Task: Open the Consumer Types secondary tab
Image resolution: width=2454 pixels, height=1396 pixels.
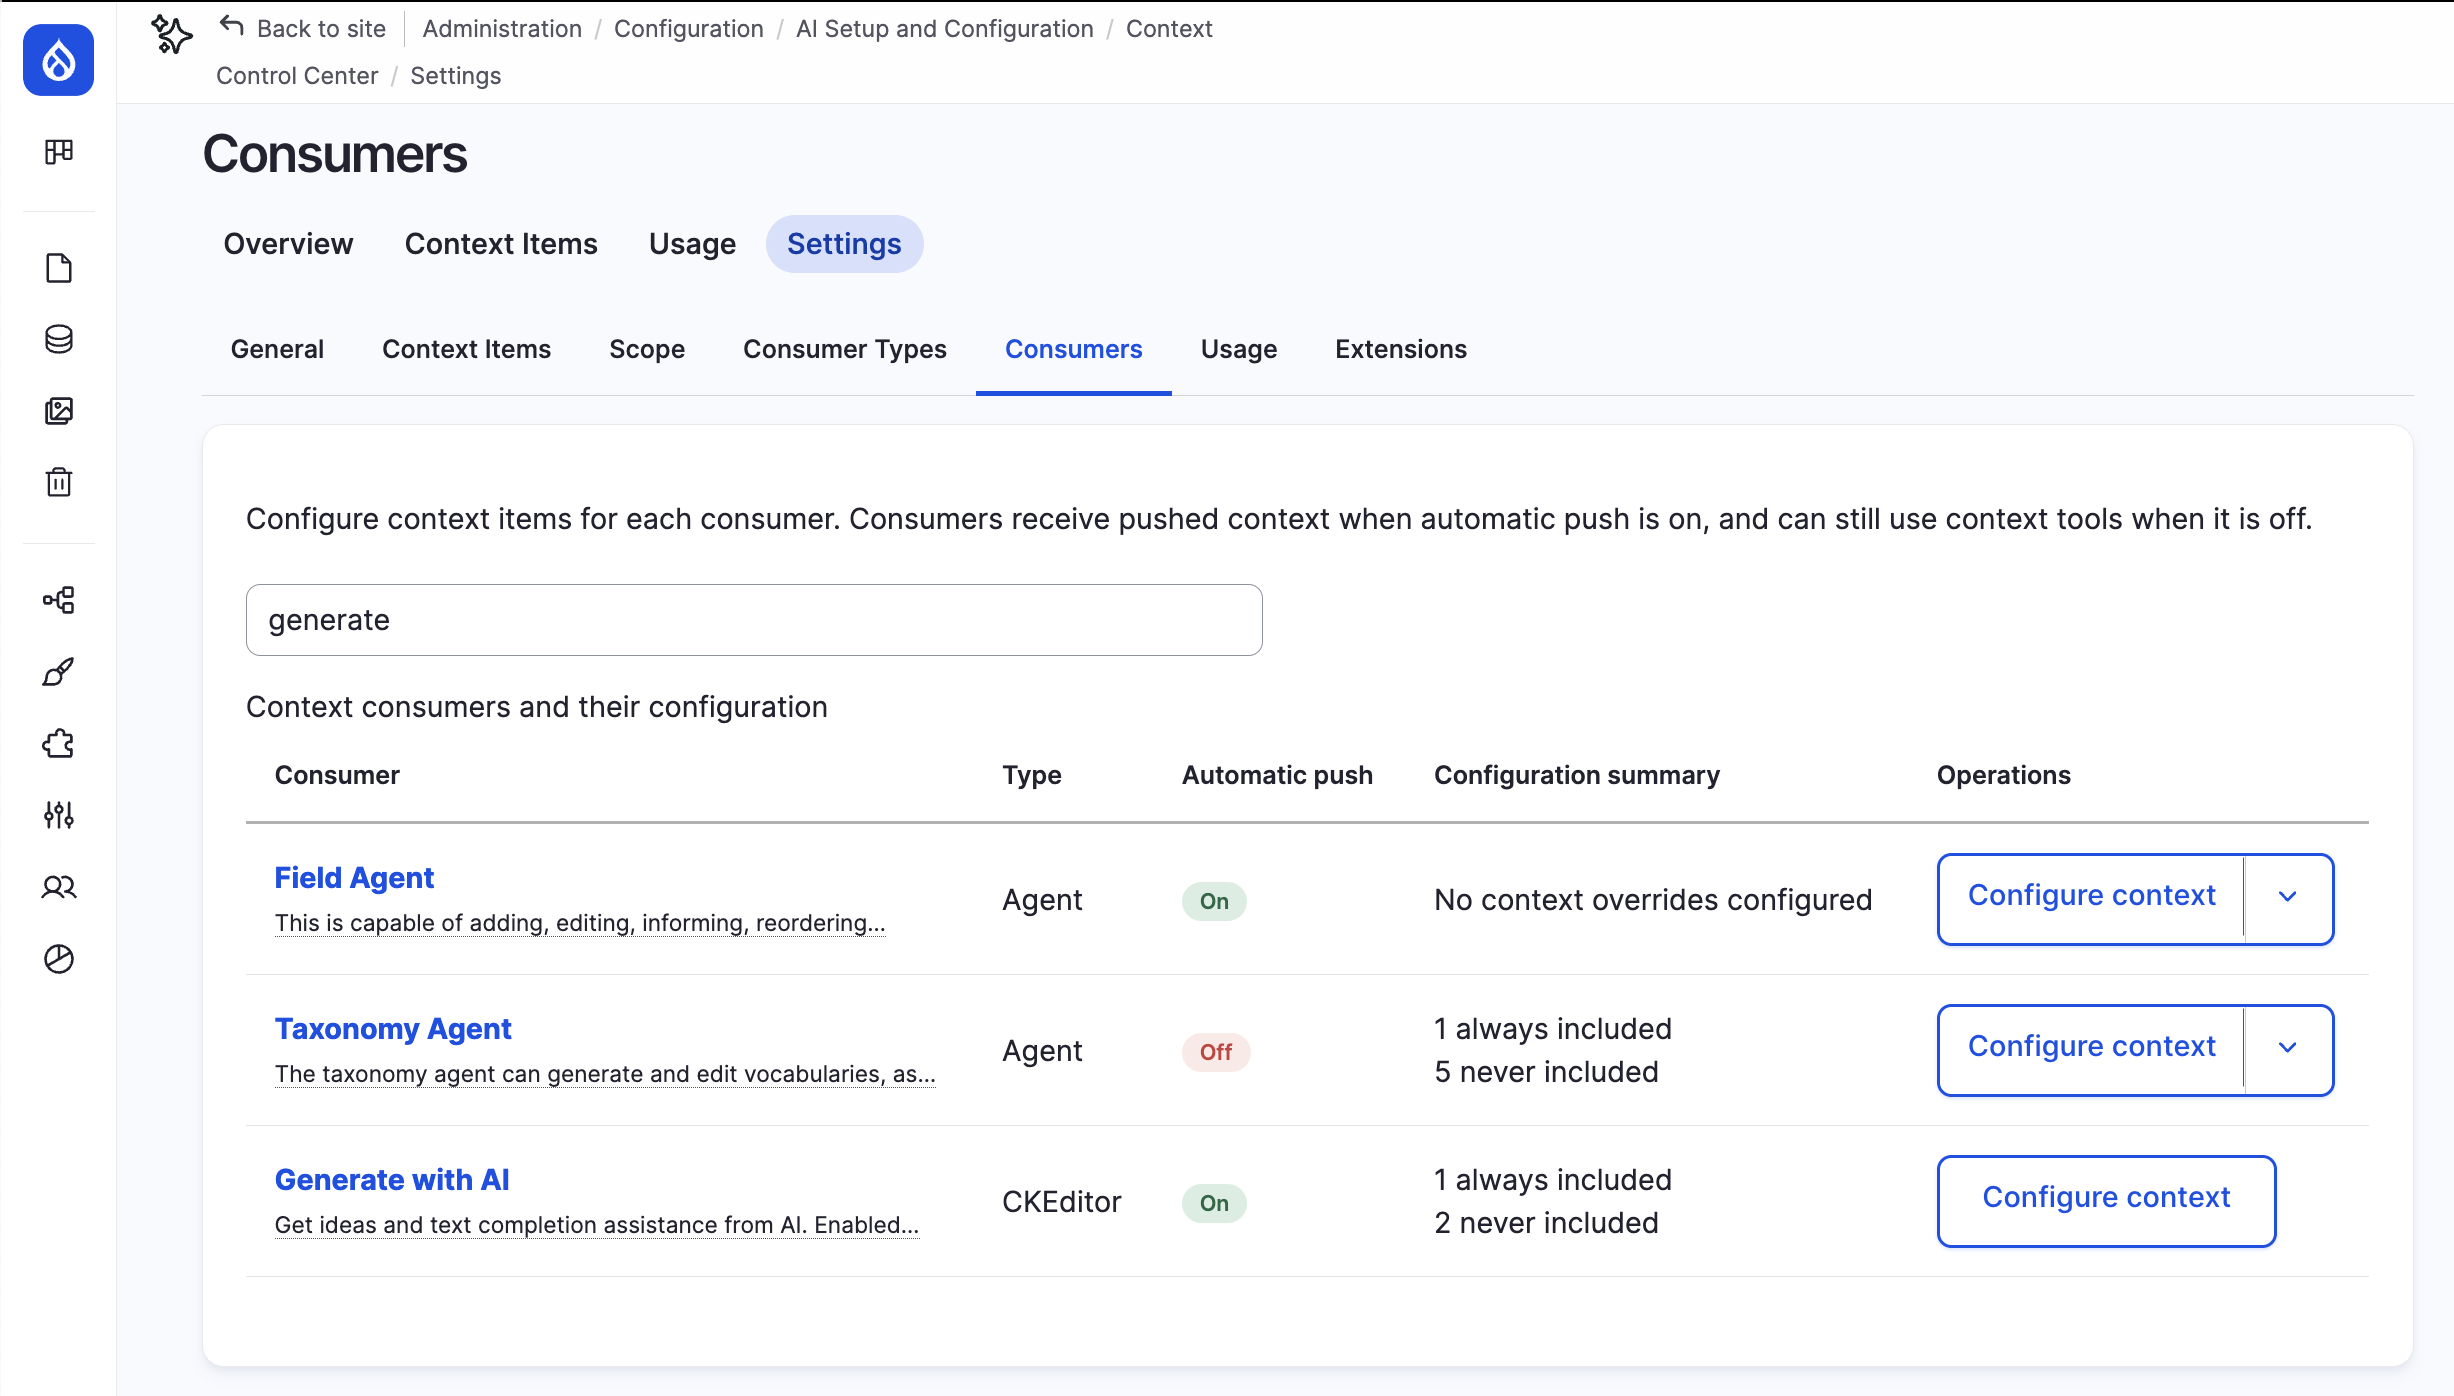Action: [844, 349]
